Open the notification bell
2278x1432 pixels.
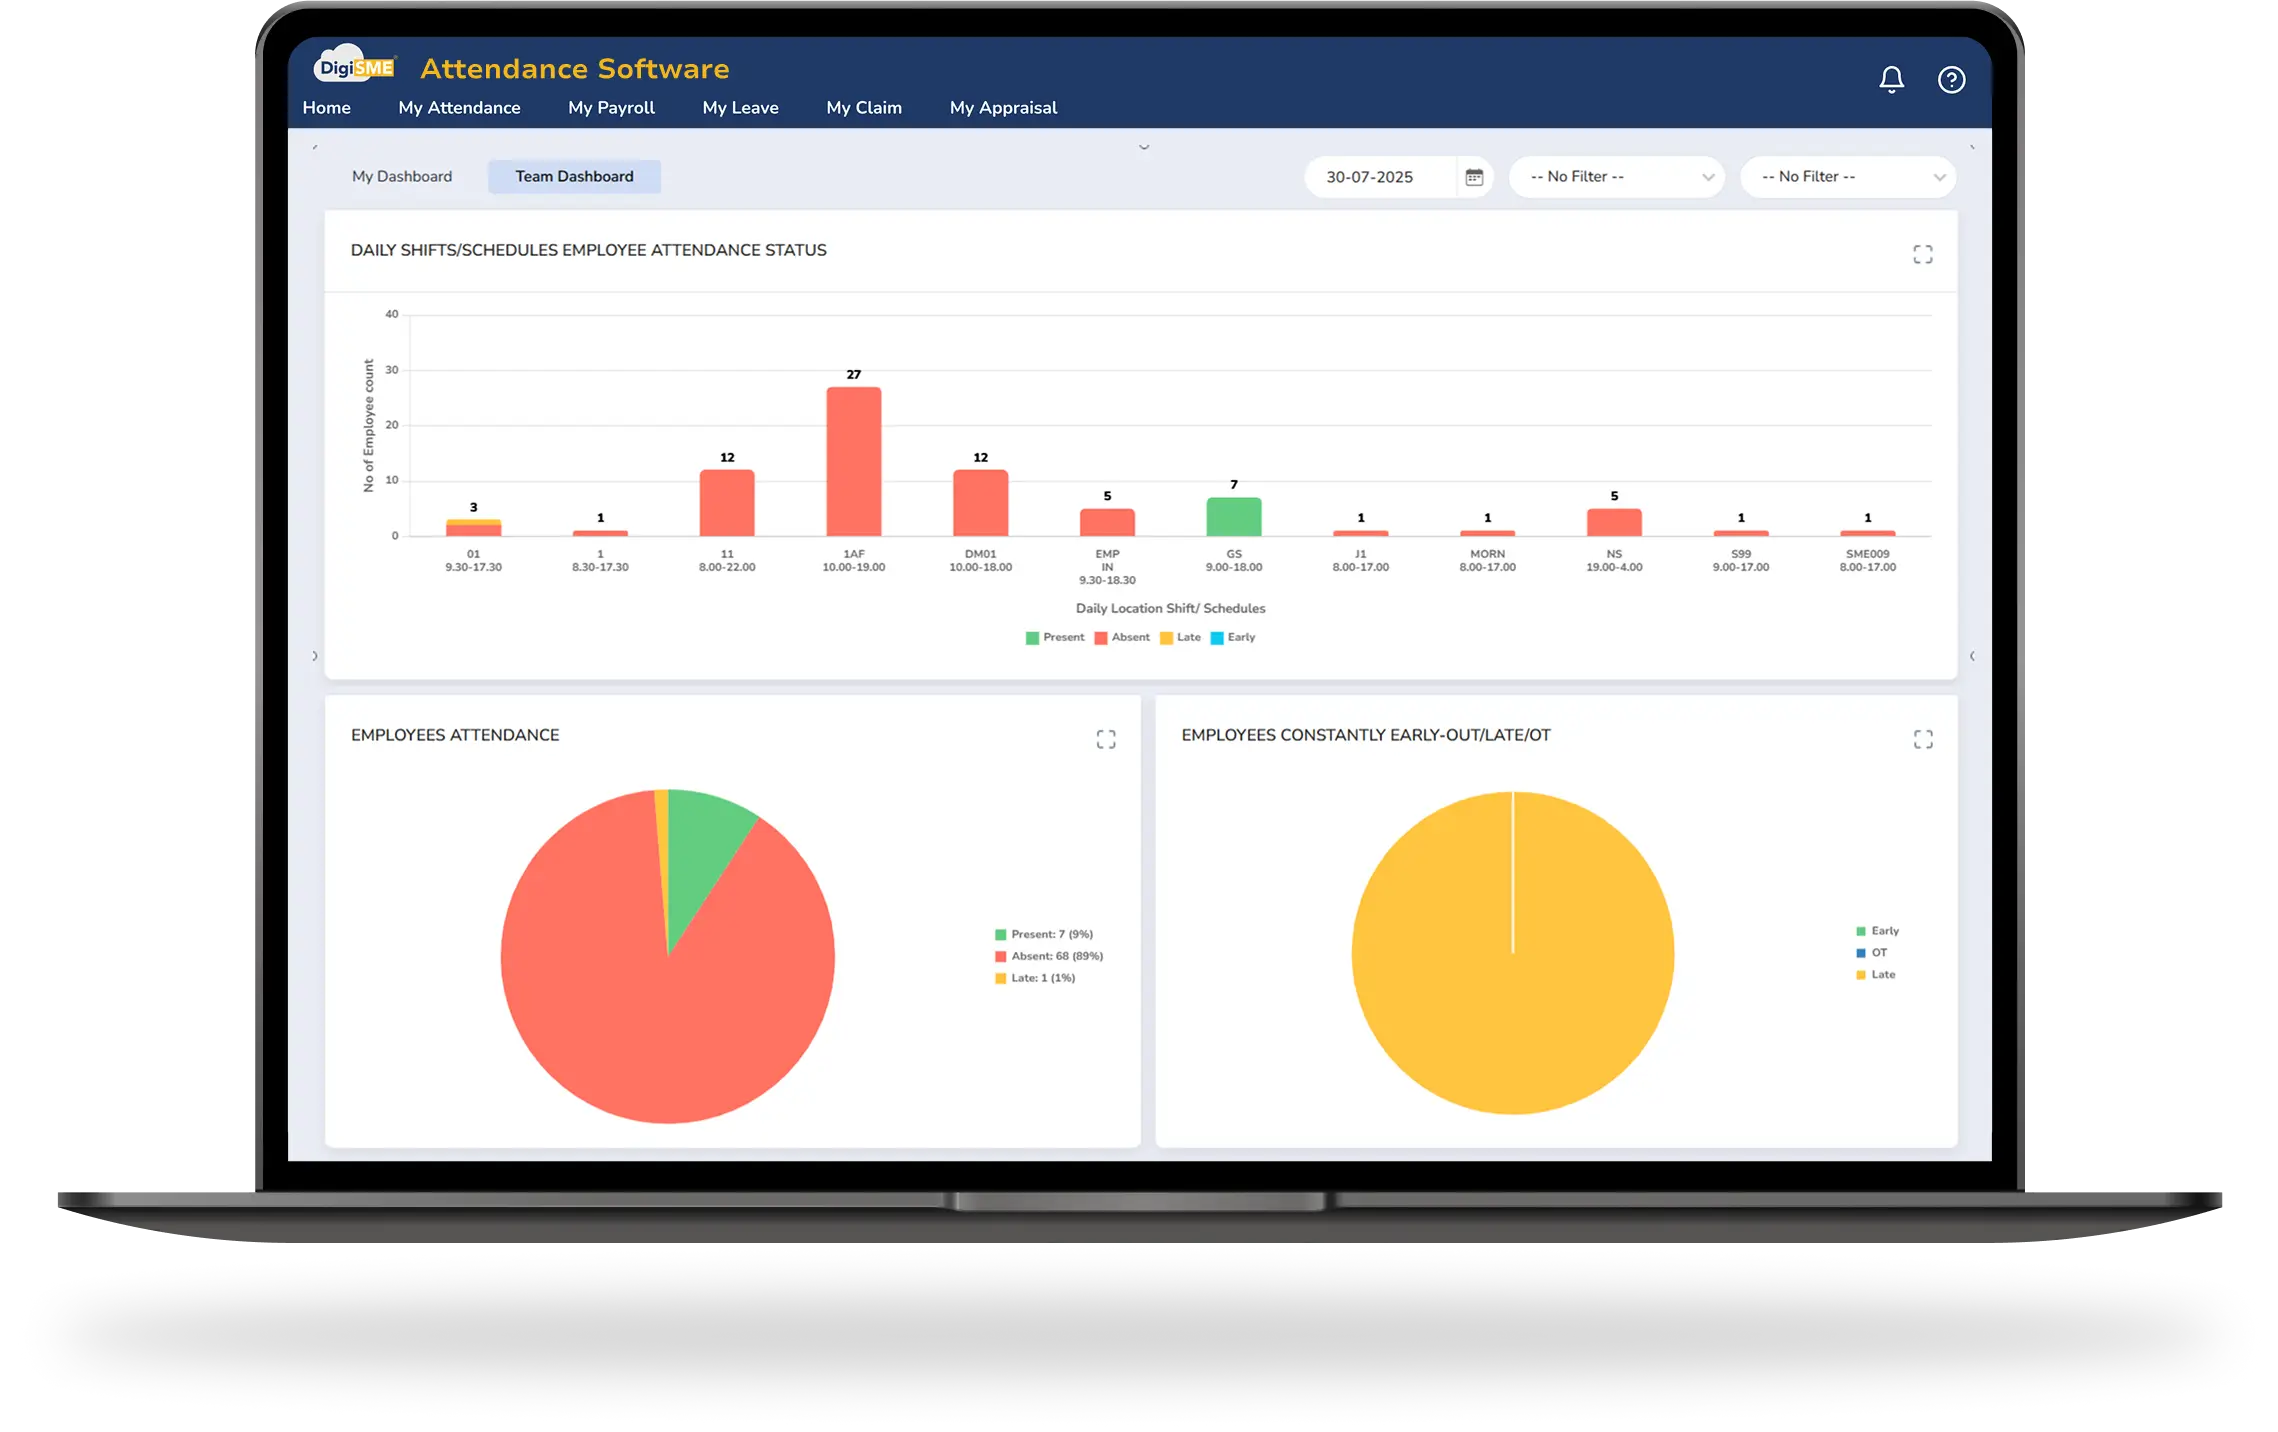1890,80
